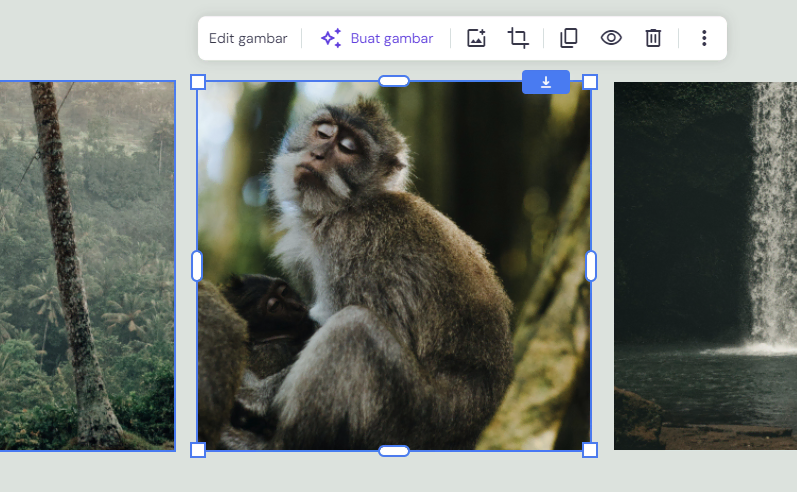797x492 pixels.
Task: Click the bottom-left corner resize handle
Action: tap(198, 450)
